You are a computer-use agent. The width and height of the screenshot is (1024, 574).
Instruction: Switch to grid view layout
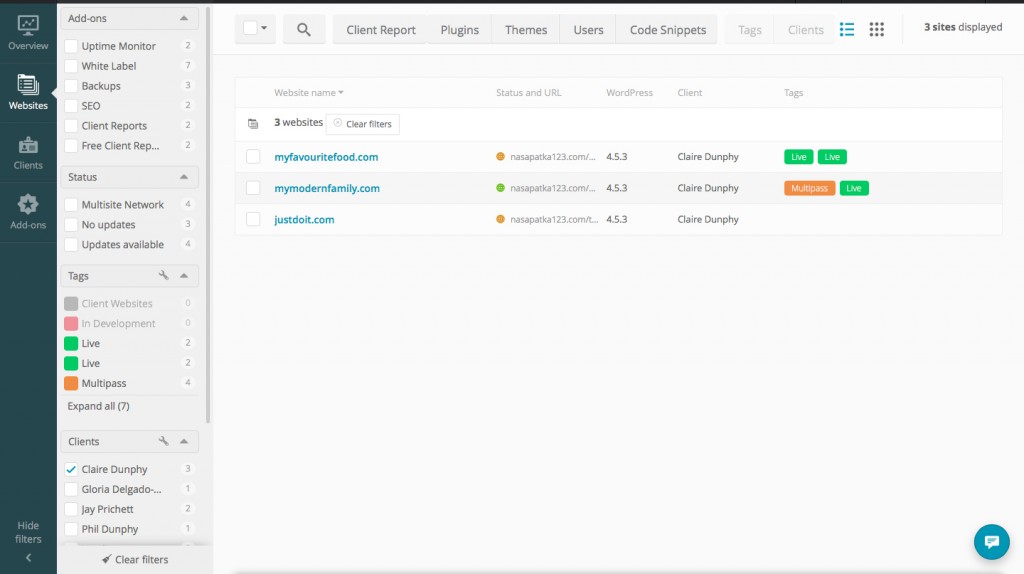click(876, 30)
